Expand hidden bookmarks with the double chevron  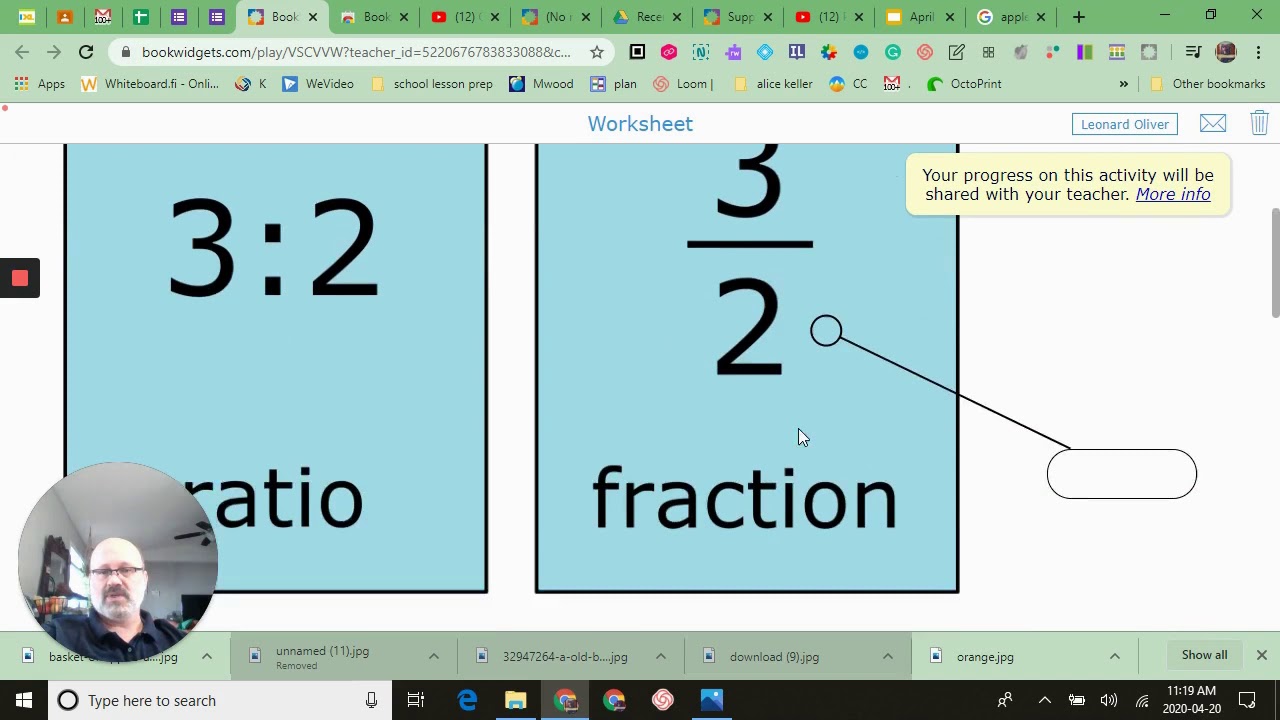(1124, 84)
